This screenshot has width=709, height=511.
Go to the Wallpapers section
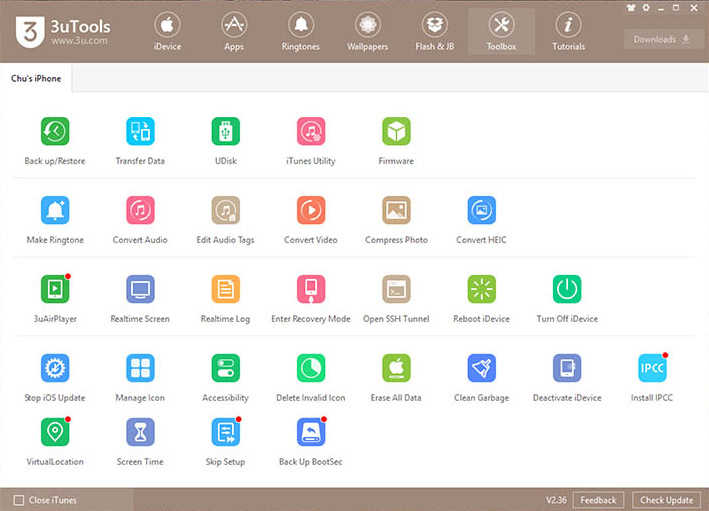coord(368,32)
